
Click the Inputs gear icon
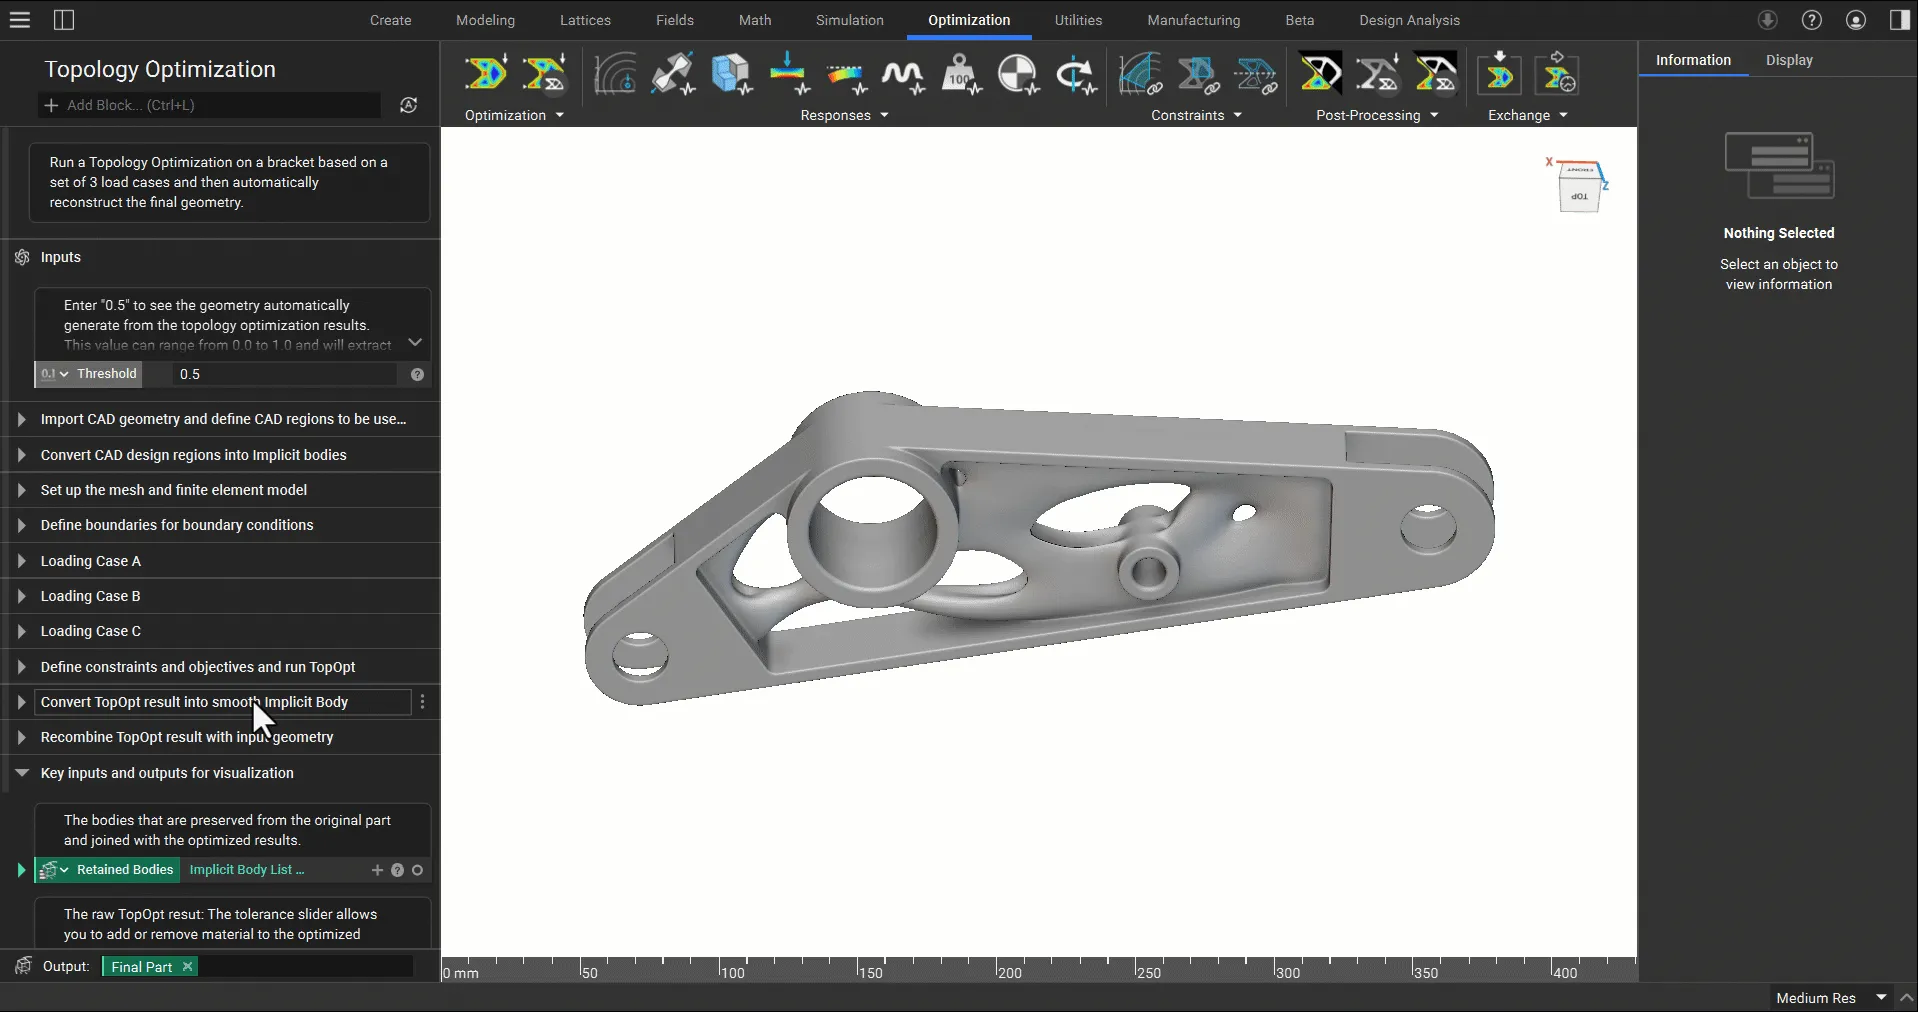point(23,258)
